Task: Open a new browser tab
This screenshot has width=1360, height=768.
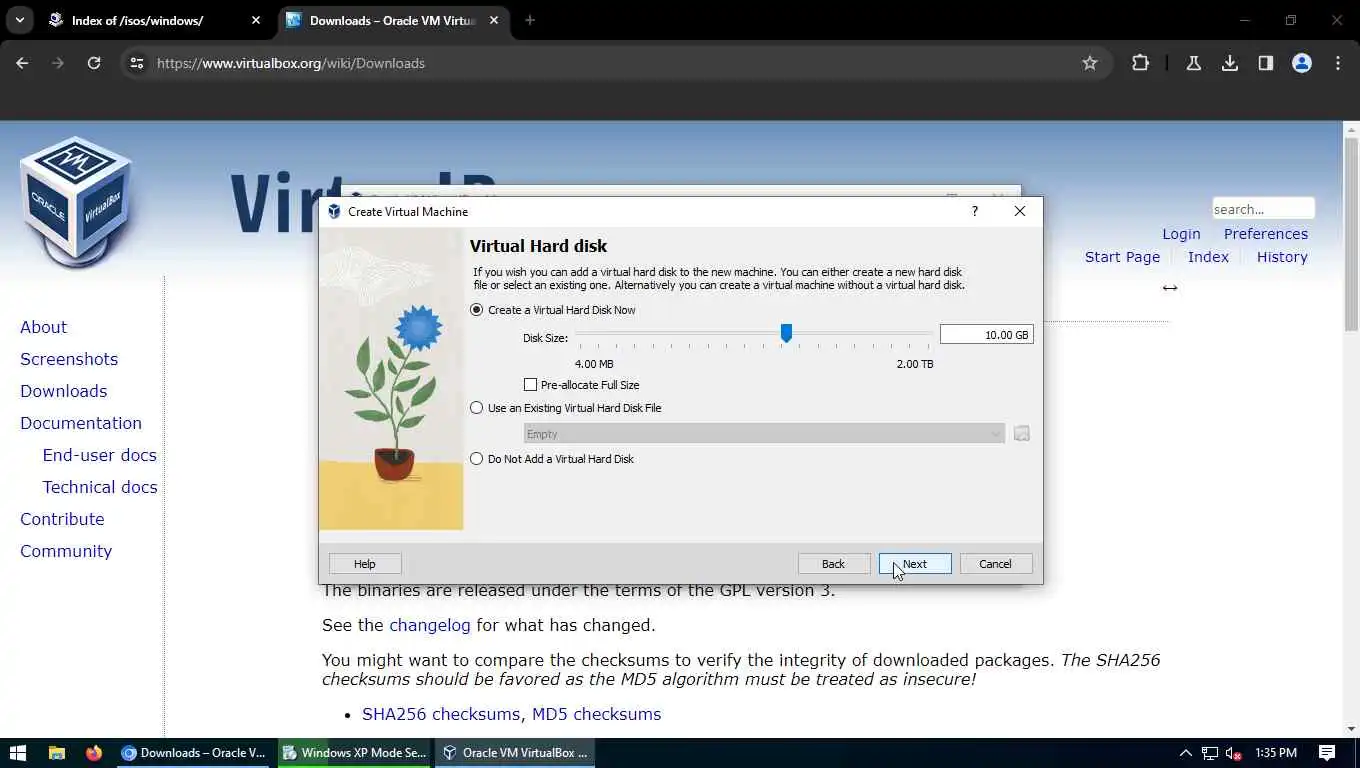Action: point(530,20)
